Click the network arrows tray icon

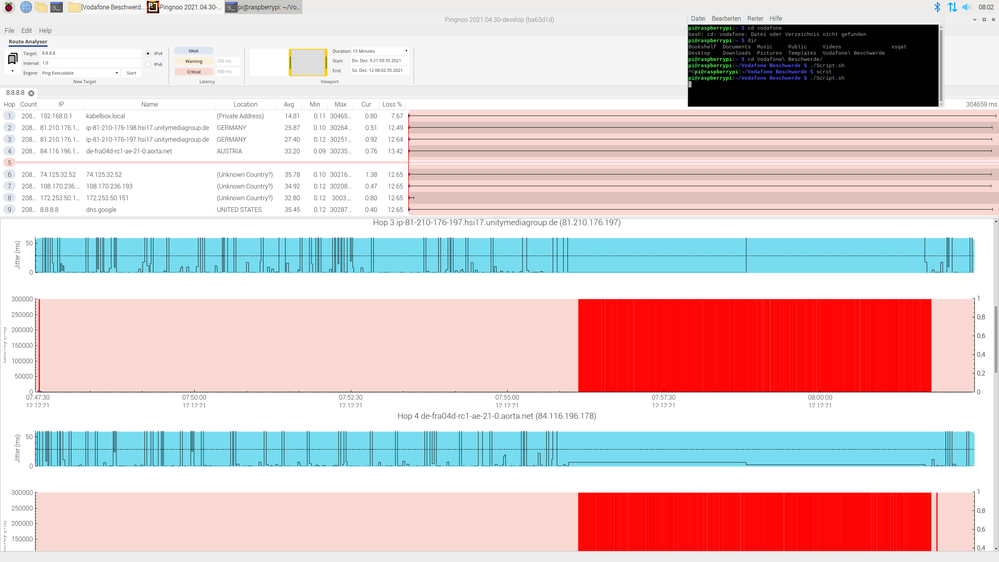[952, 7]
